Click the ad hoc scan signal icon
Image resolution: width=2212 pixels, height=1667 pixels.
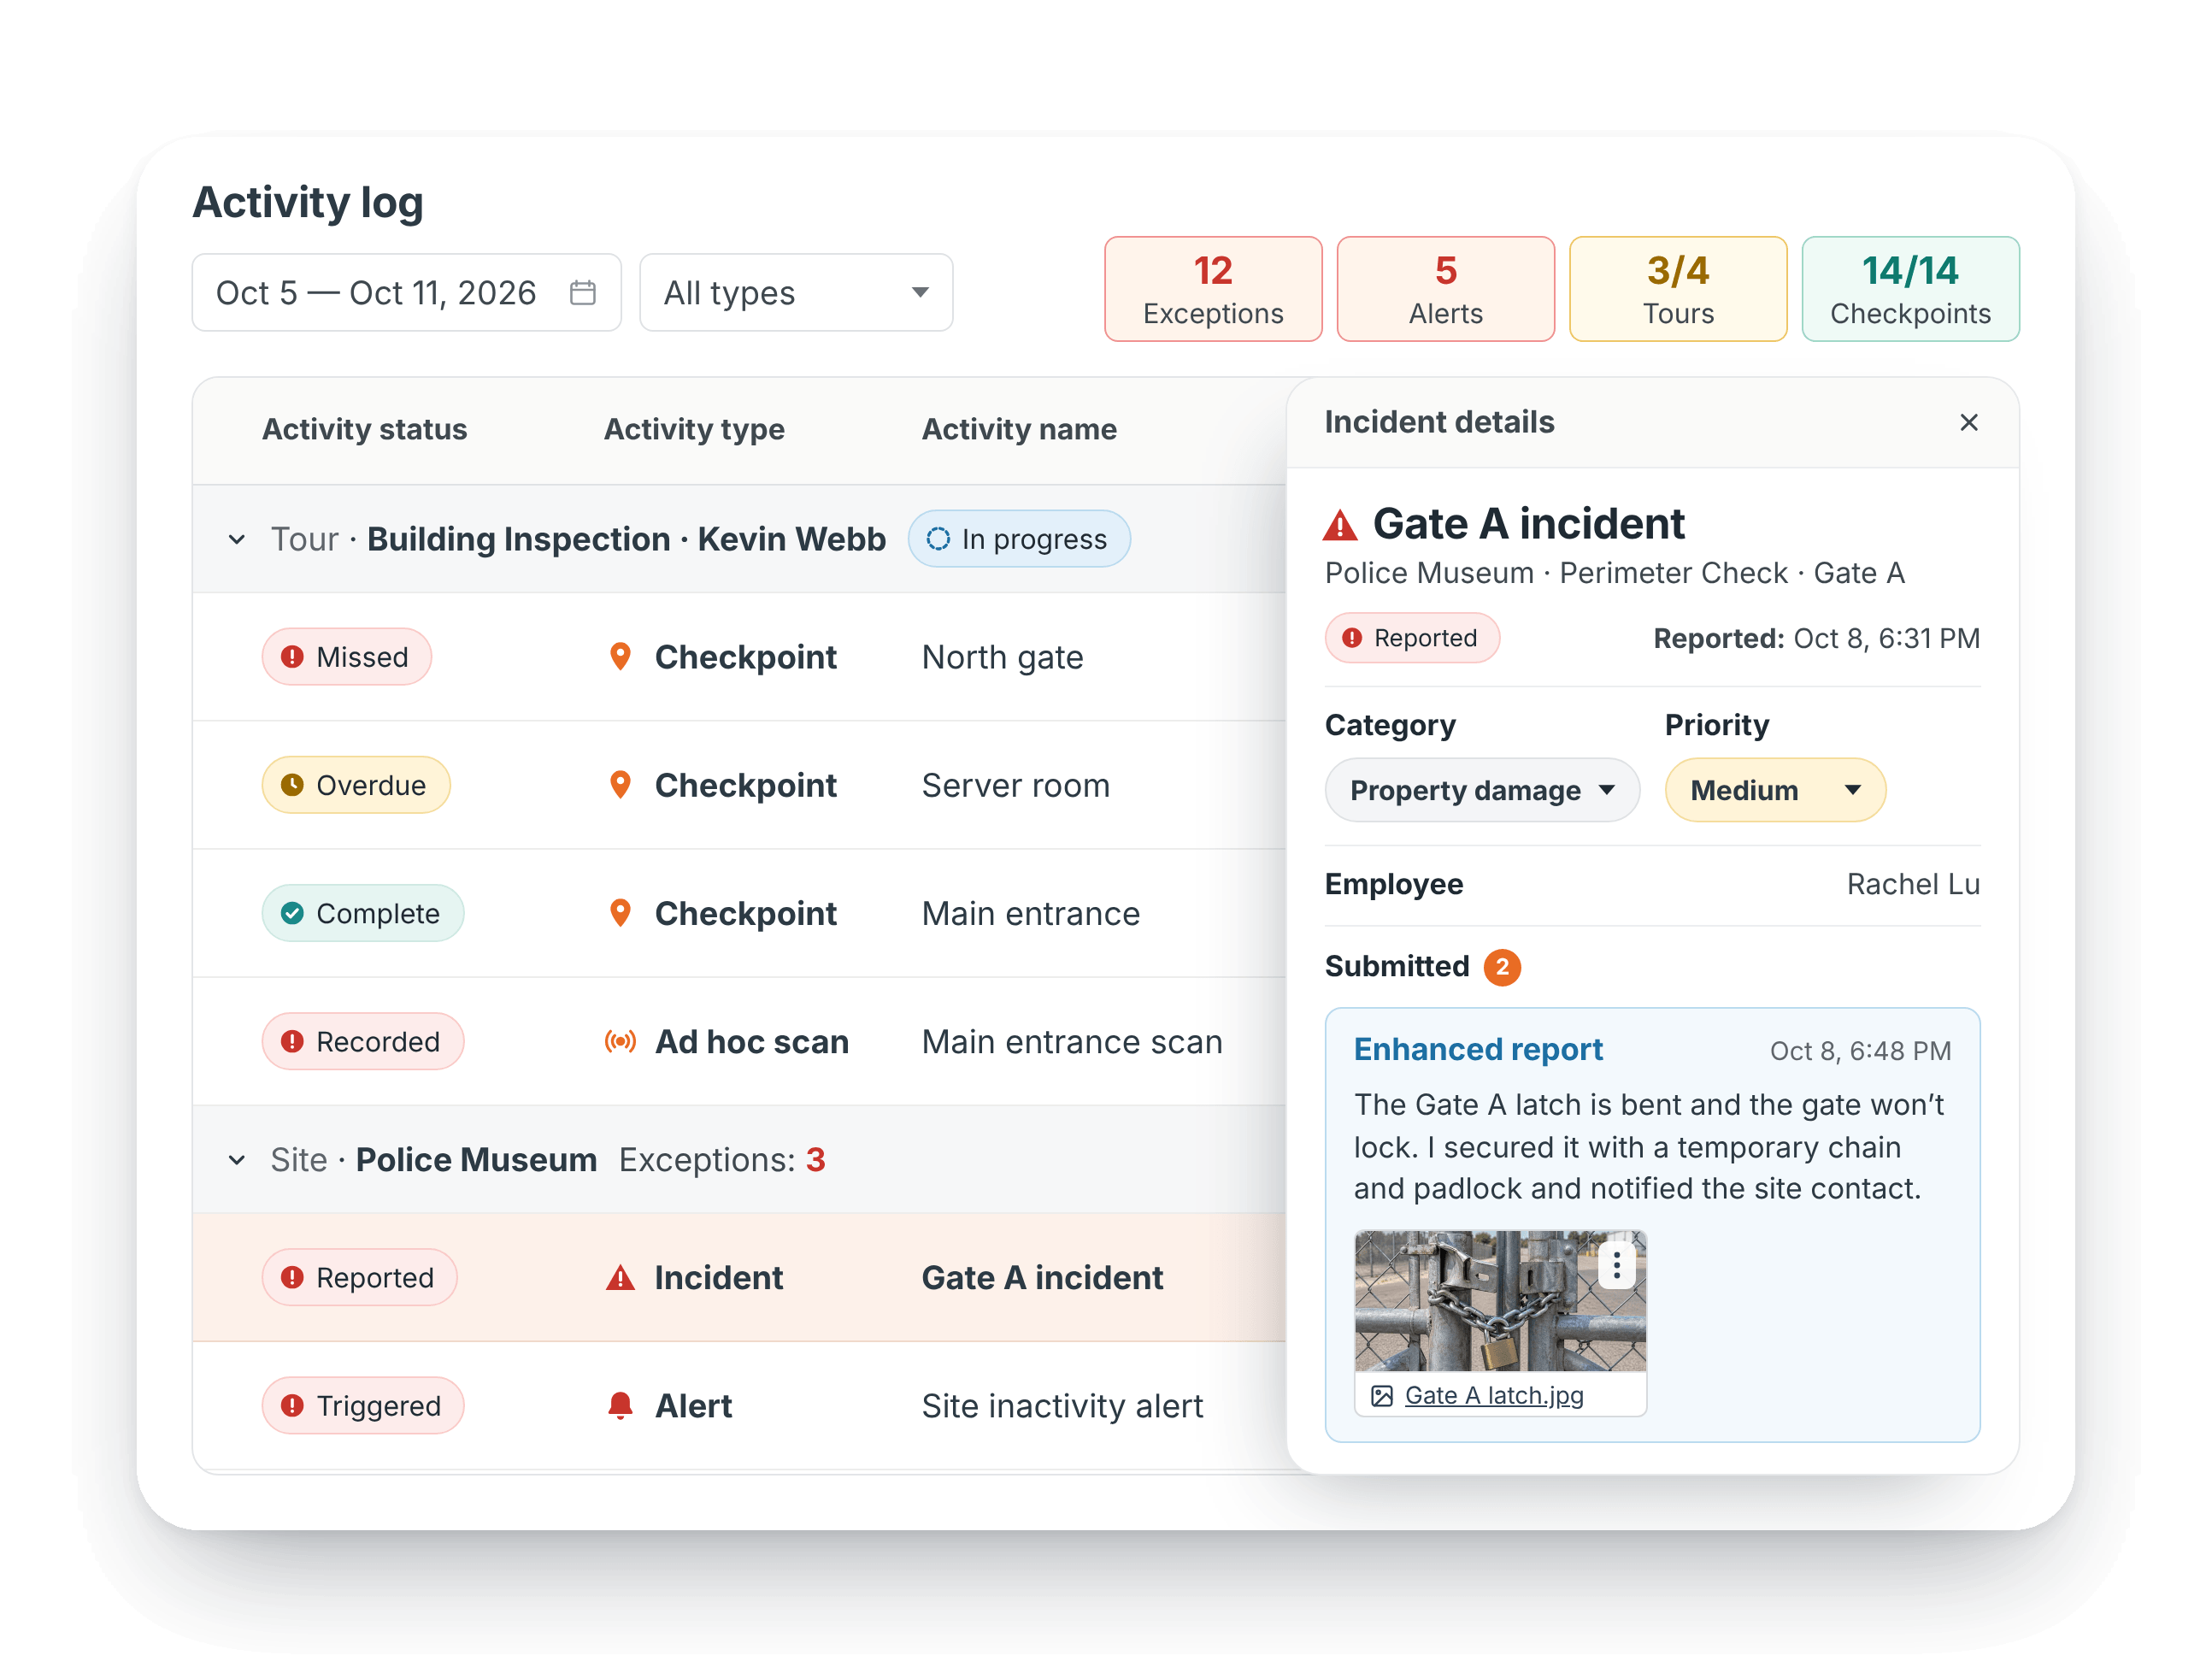pyautogui.click(x=620, y=1041)
